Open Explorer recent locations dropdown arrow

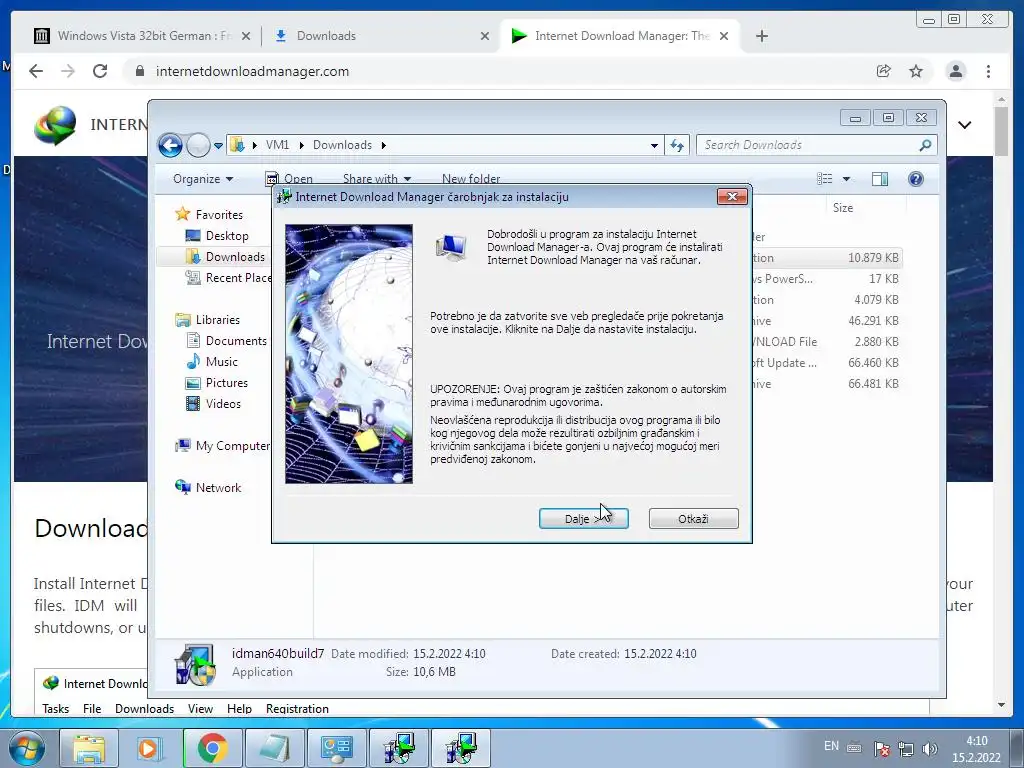pyautogui.click(x=218, y=146)
